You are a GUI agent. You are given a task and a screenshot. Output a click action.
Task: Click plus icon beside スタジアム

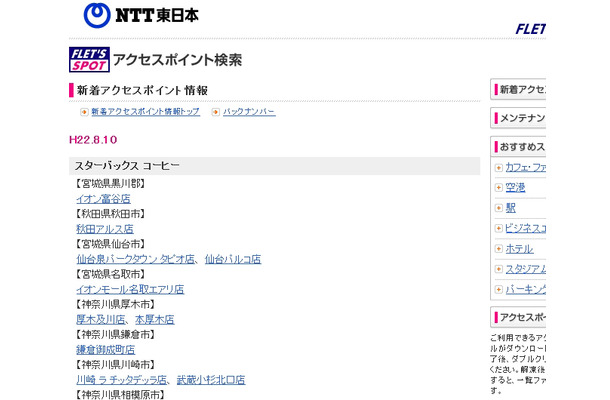[498, 269]
